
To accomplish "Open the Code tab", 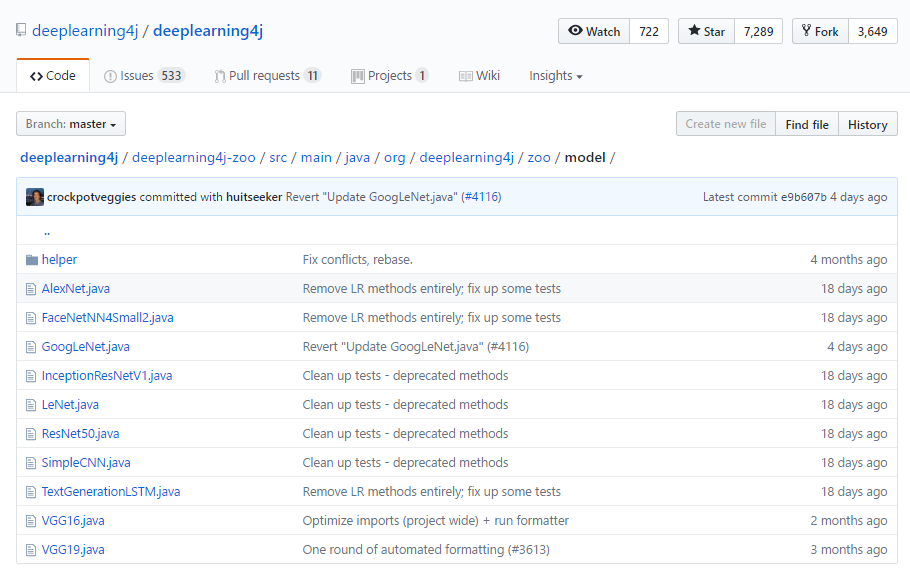I will click(x=53, y=75).
